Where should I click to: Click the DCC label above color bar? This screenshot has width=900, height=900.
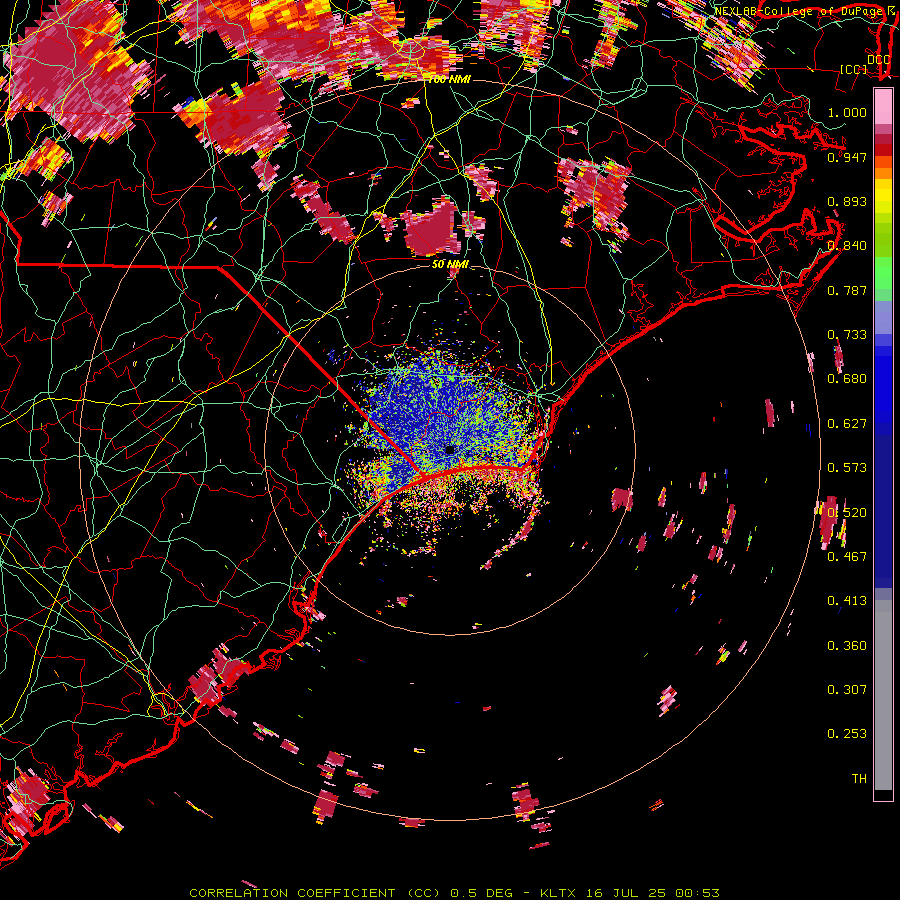(x=878, y=60)
